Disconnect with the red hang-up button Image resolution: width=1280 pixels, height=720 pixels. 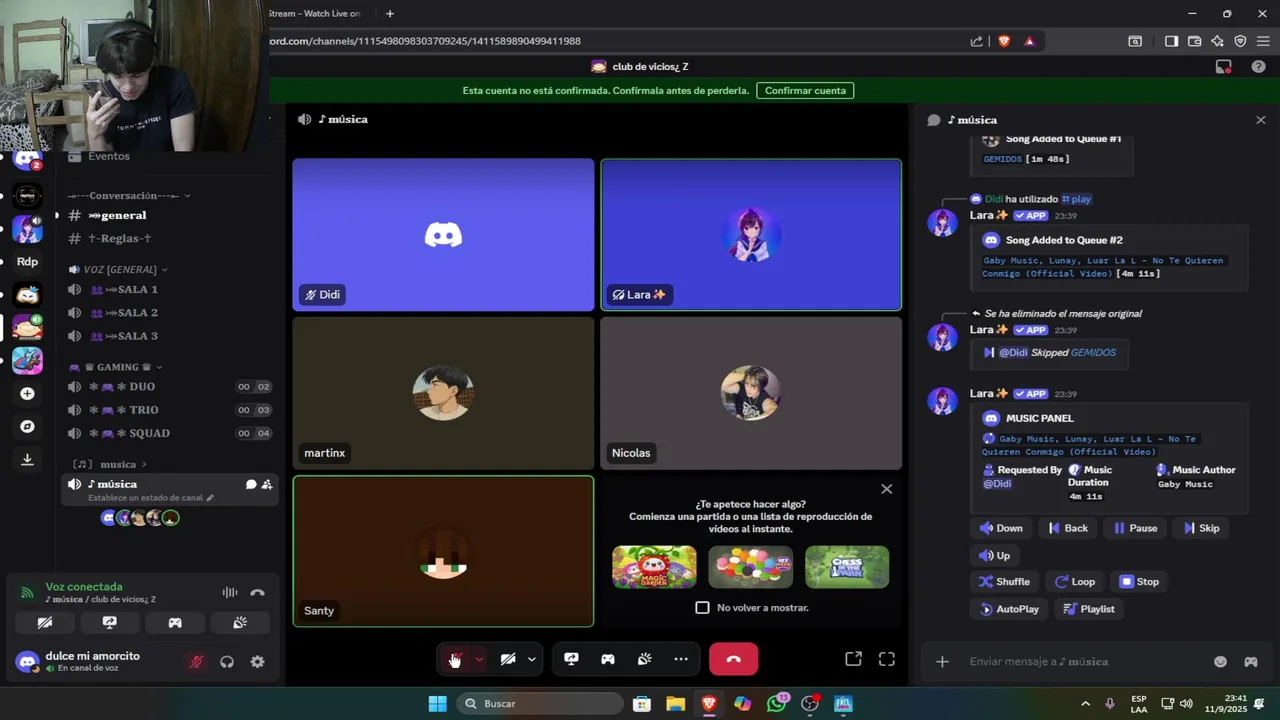click(733, 659)
